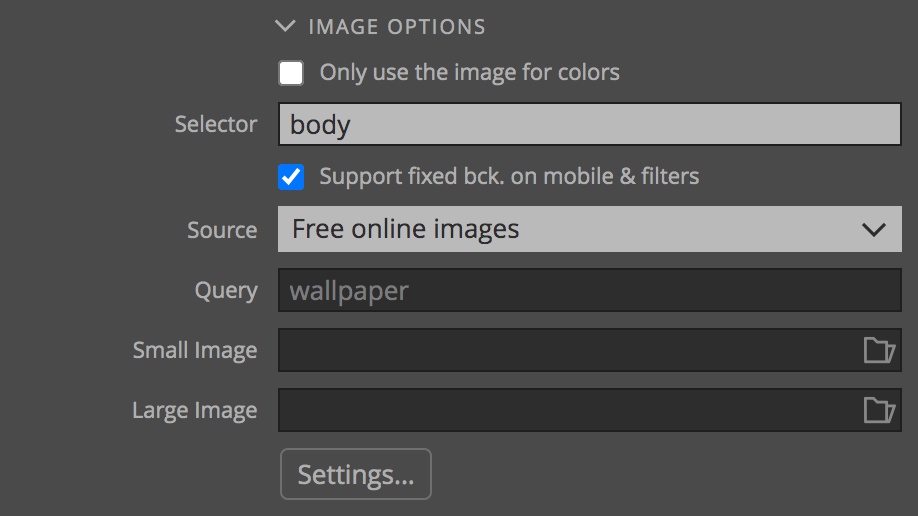The image size is (918, 516).
Task: Focus the Query field with wallpaper placeholder
Action: tap(590, 290)
